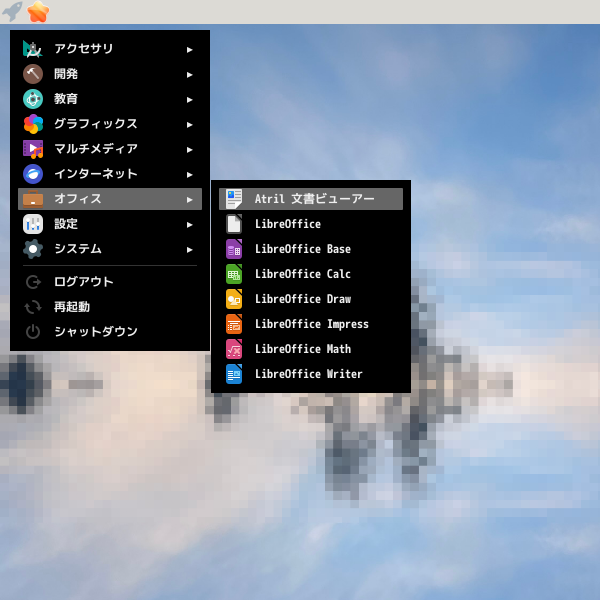The height and width of the screenshot is (600, 600).
Task: Click the blank LibreOffice document icon
Action: (234, 224)
